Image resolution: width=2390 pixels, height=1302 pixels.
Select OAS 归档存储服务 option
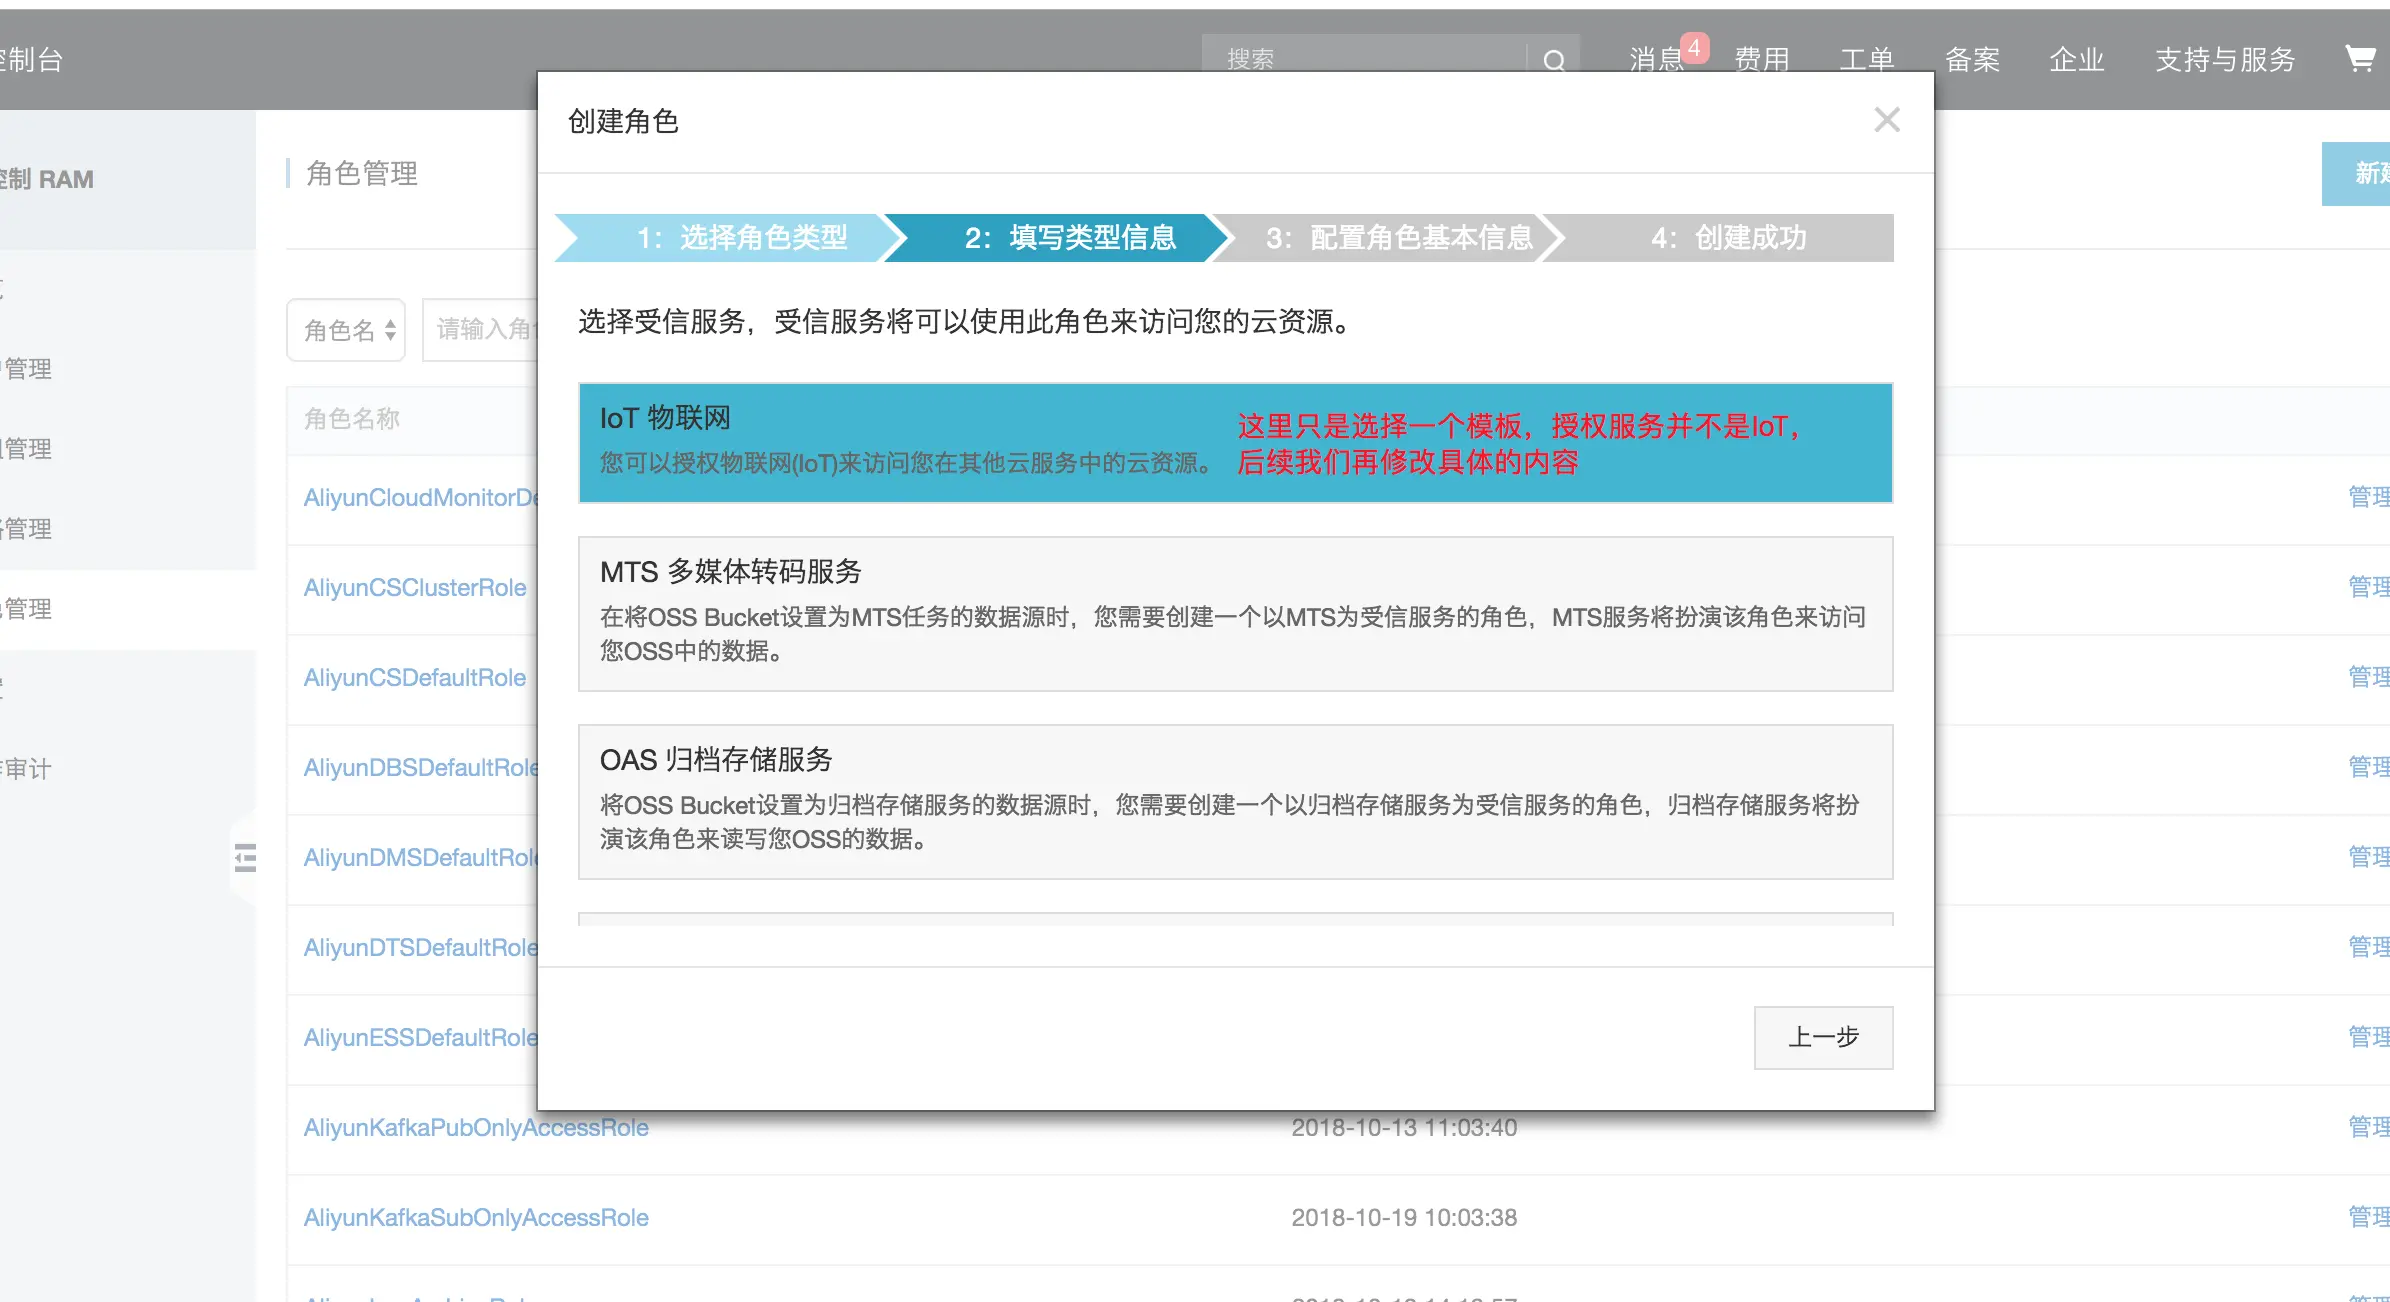(1235, 801)
